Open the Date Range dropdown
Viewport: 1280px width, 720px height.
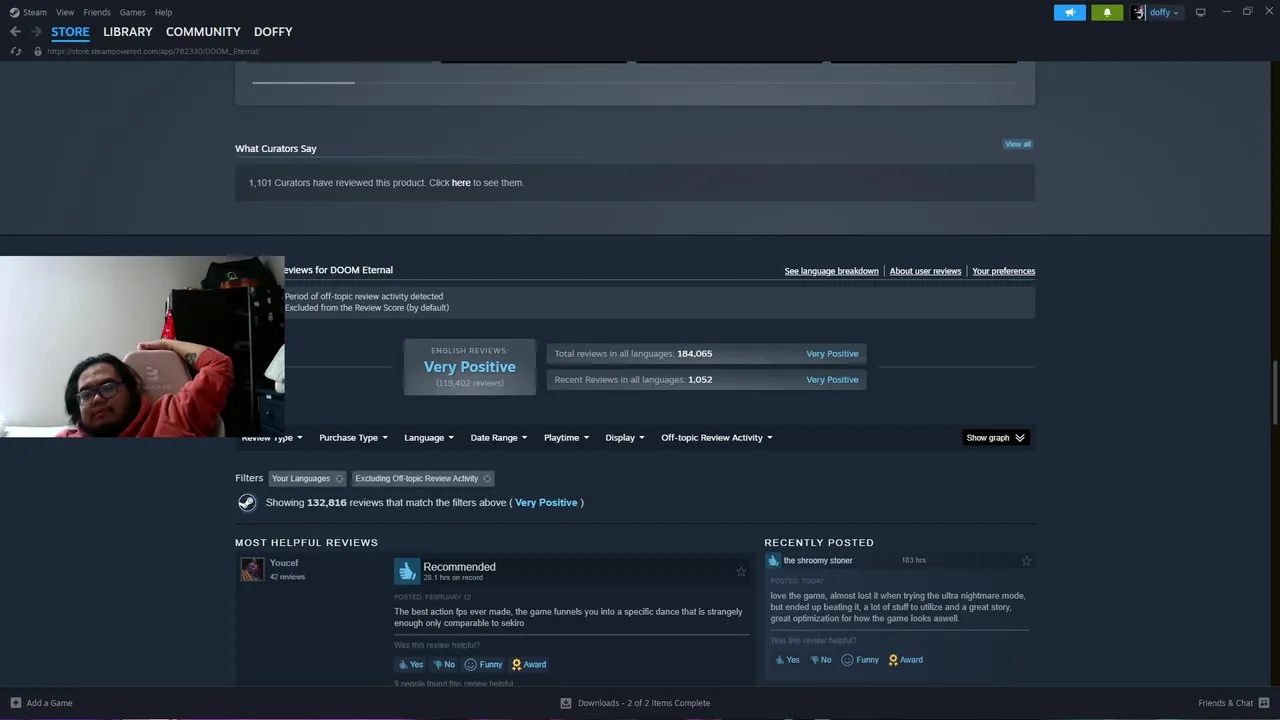pos(499,438)
